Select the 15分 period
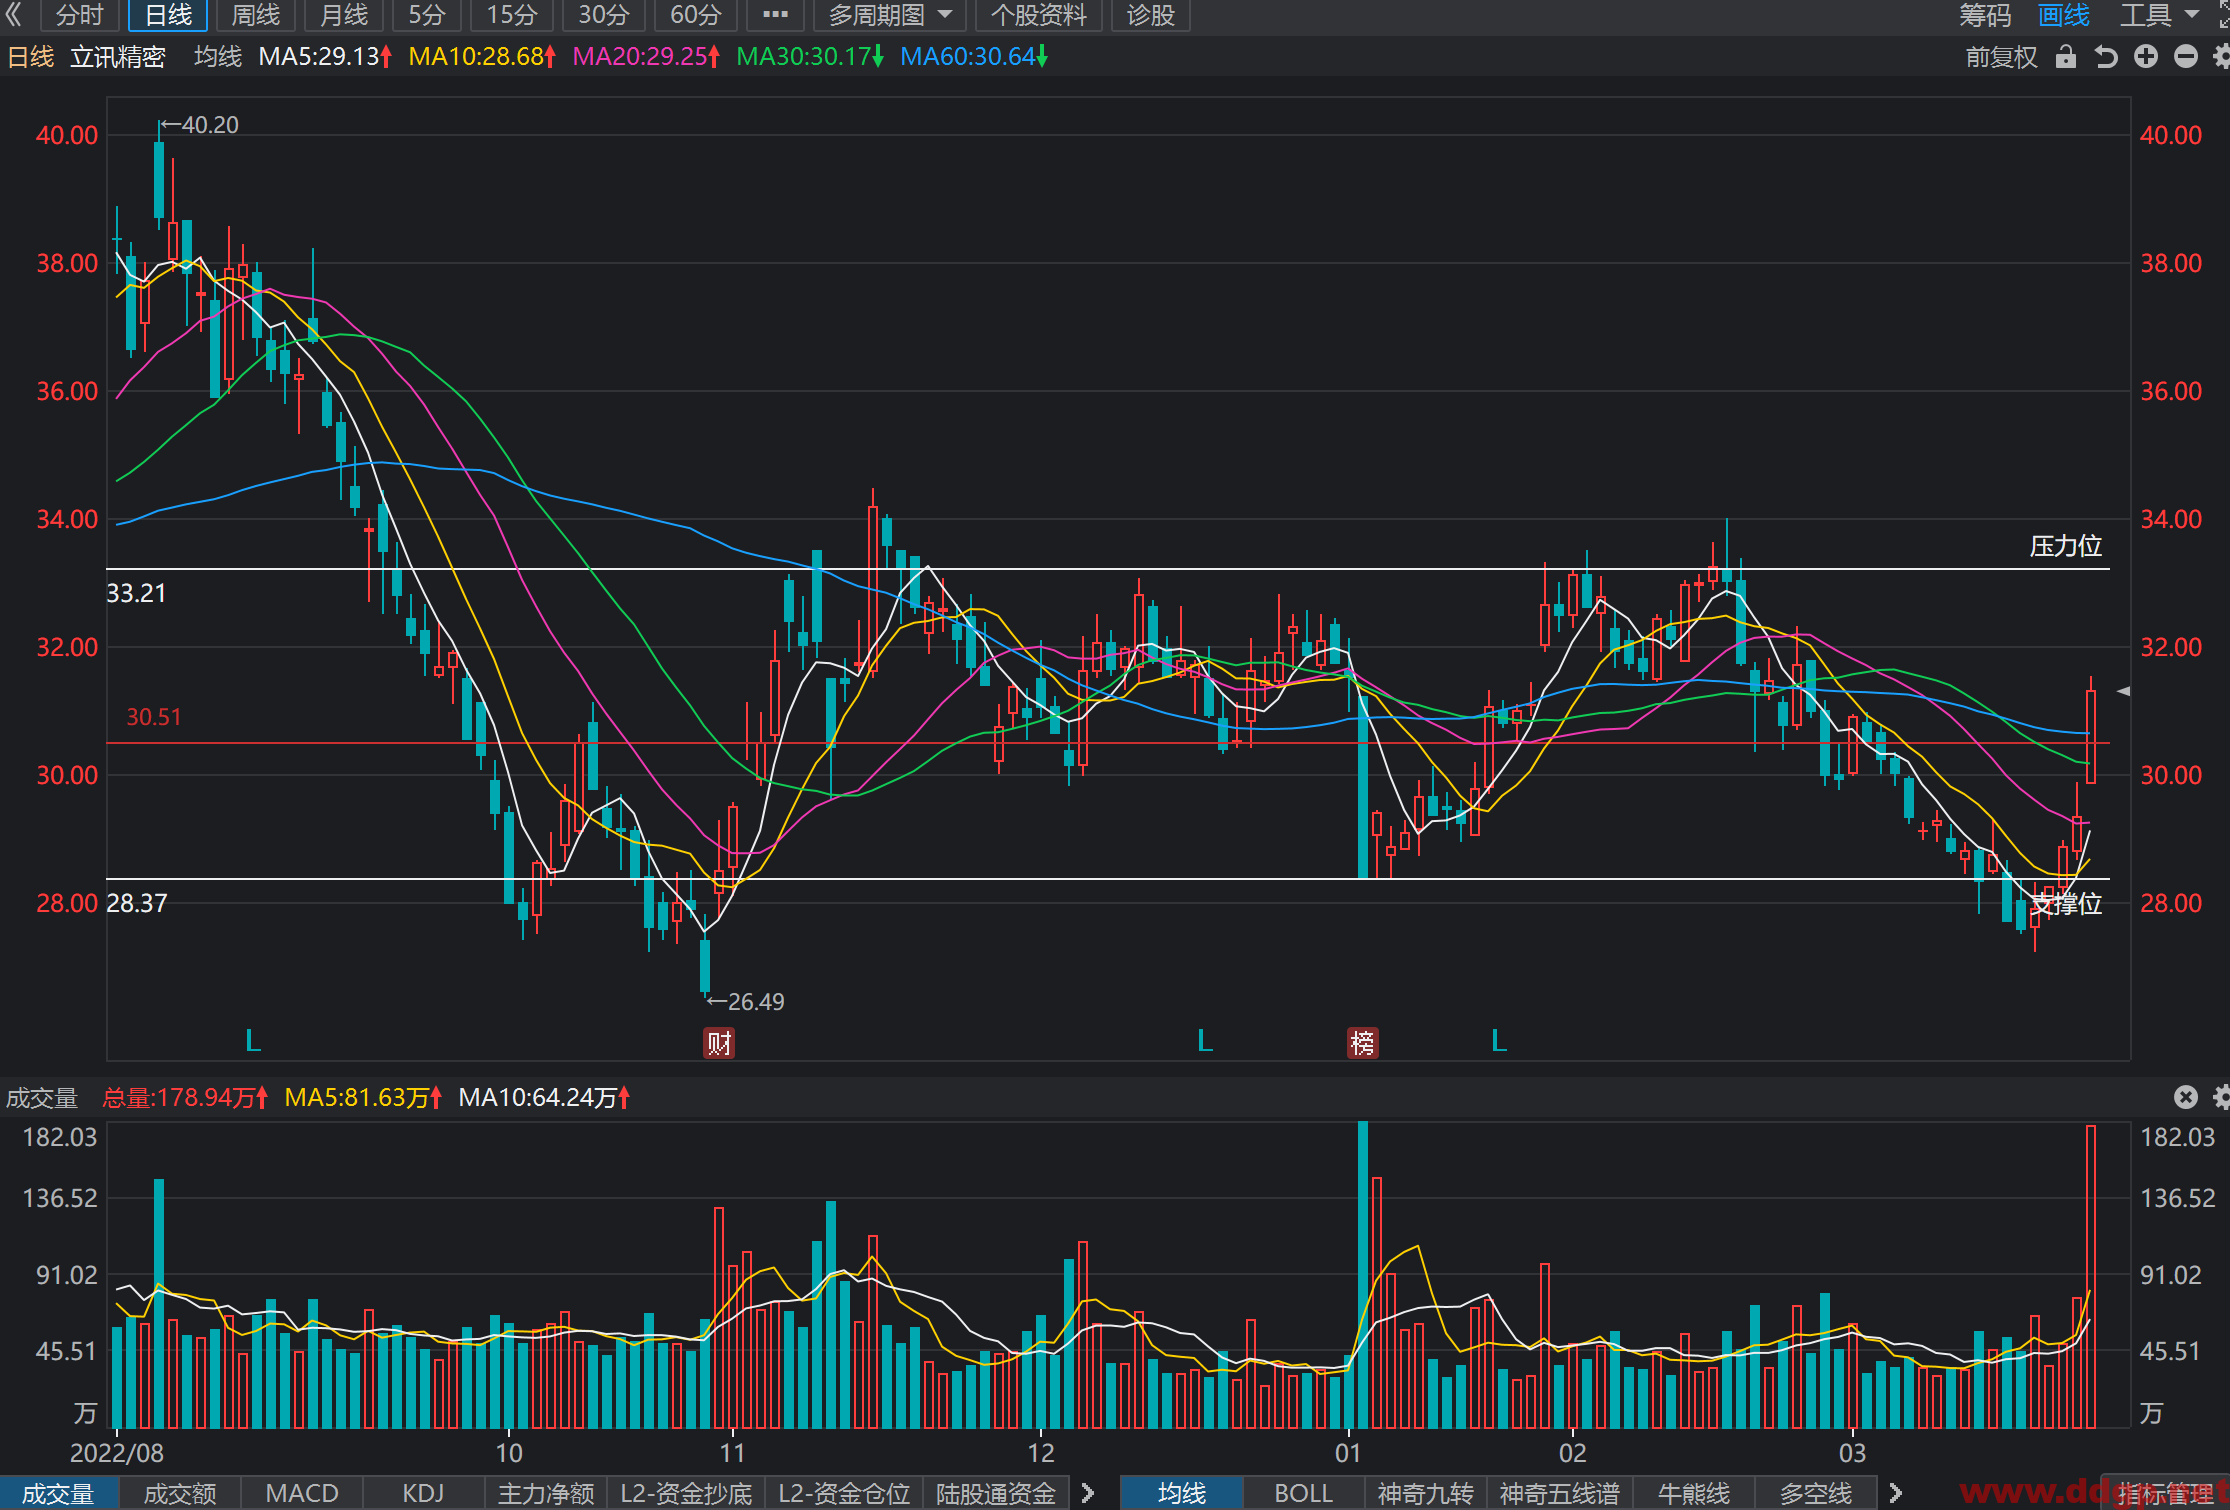The width and height of the screenshot is (2230, 1510). [x=512, y=15]
